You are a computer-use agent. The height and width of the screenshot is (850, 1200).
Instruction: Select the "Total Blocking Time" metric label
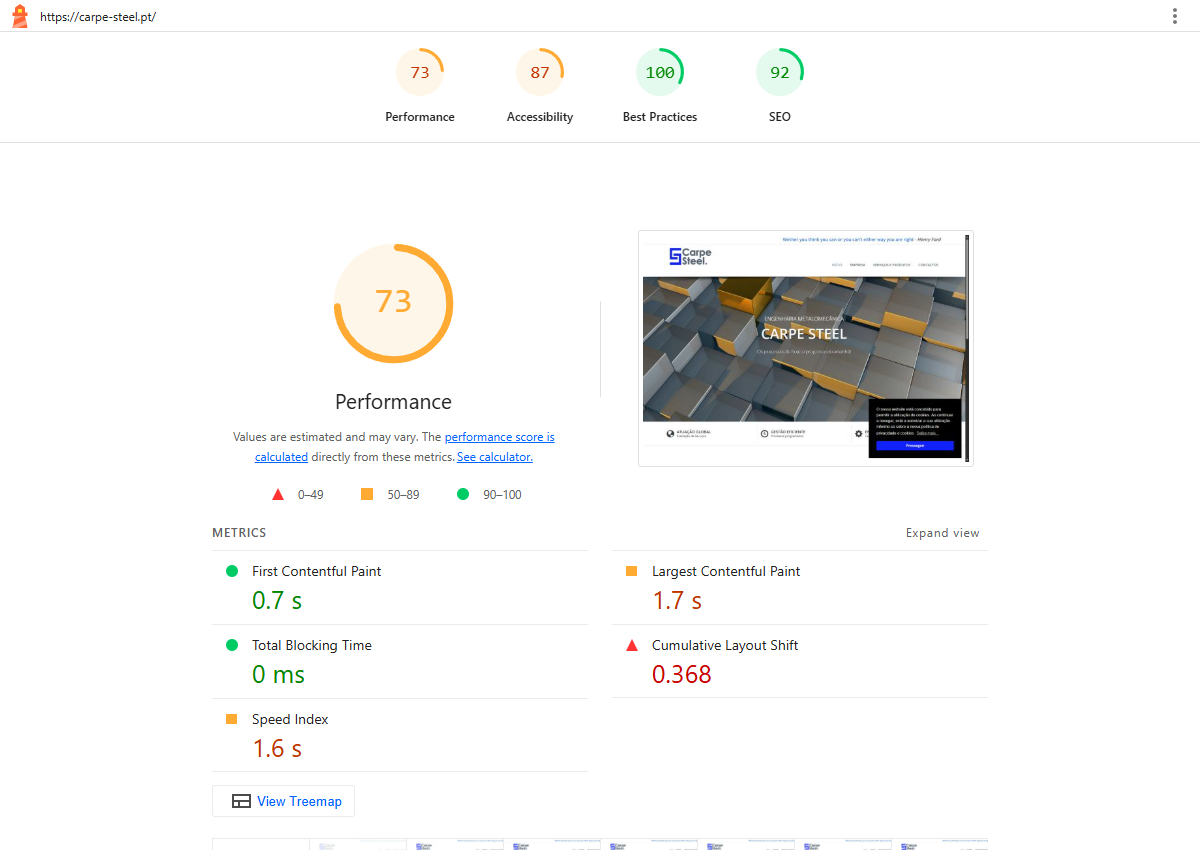[312, 645]
